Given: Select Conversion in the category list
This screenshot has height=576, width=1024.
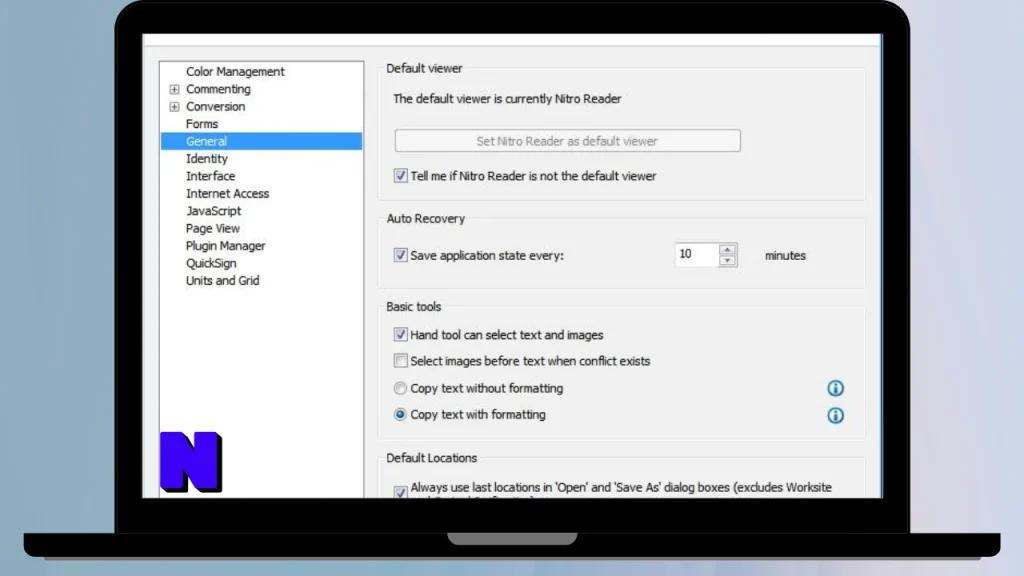Looking at the screenshot, I should [216, 106].
